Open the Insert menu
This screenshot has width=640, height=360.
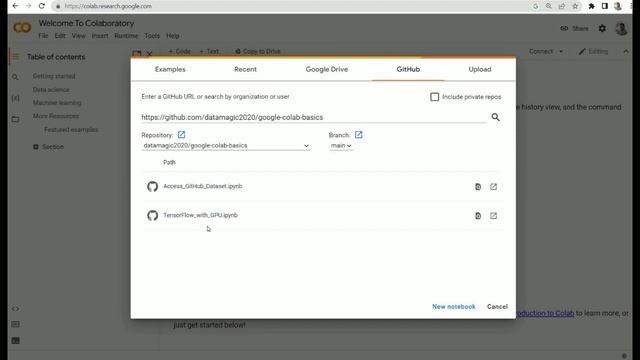(100, 36)
